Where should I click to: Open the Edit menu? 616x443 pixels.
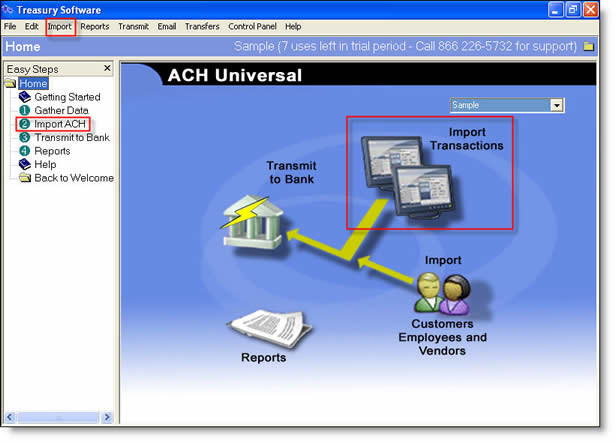(x=32, y=27)
